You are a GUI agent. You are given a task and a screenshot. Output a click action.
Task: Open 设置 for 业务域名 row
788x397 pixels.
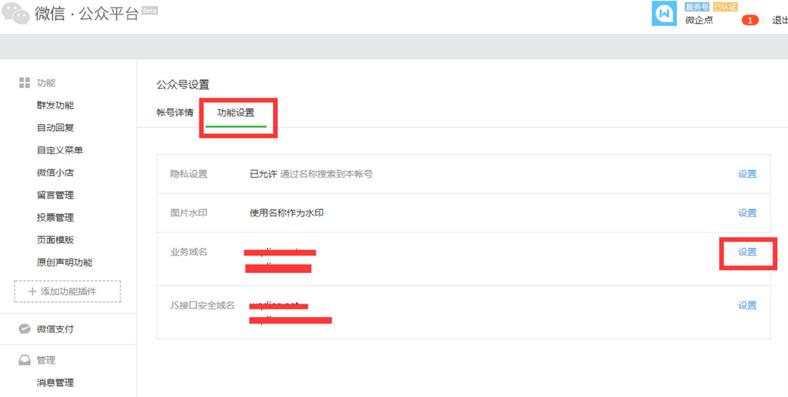click(x=747, y=252)
